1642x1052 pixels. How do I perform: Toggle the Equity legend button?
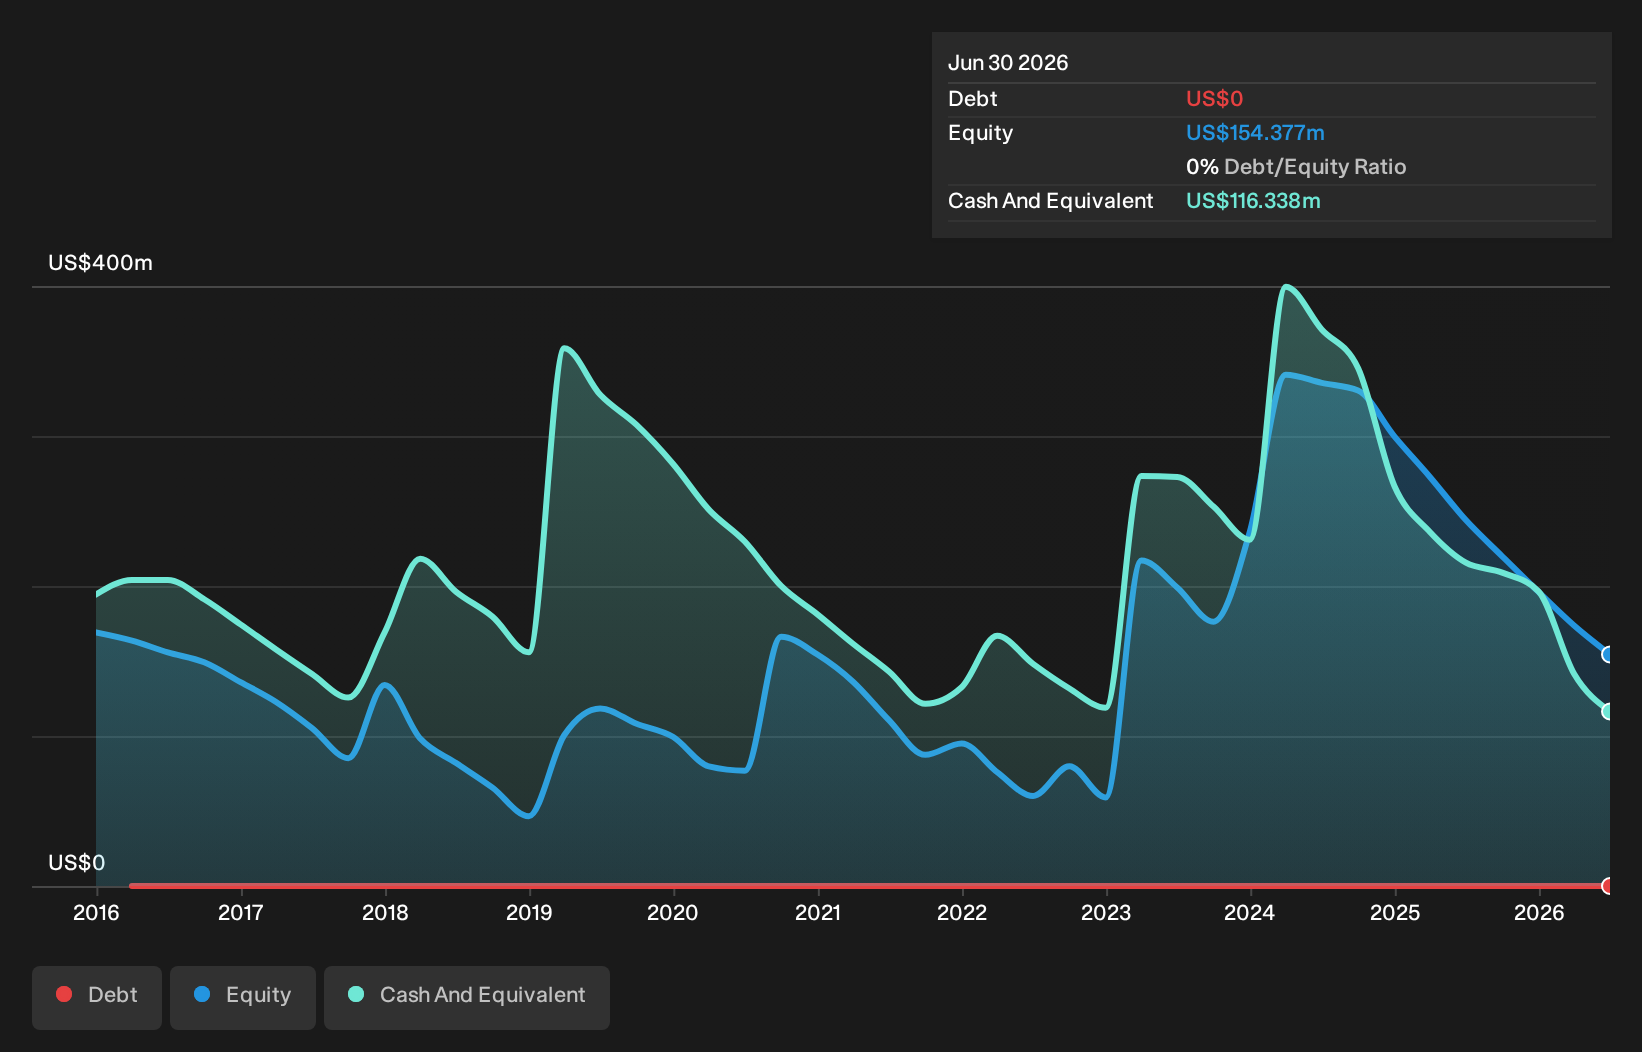tap(243, 997)
